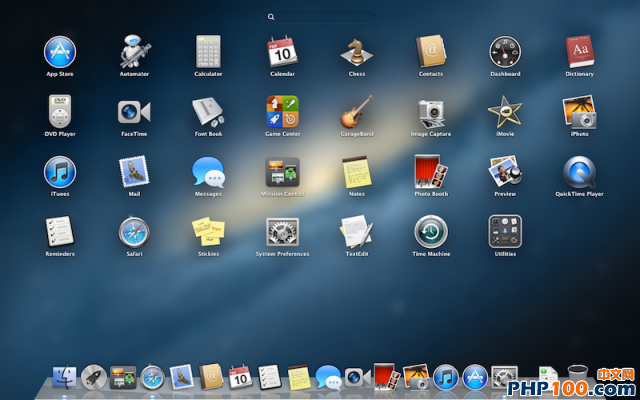Launch the Chess app
Screen dimensions: 640x400
click(357, 52)
